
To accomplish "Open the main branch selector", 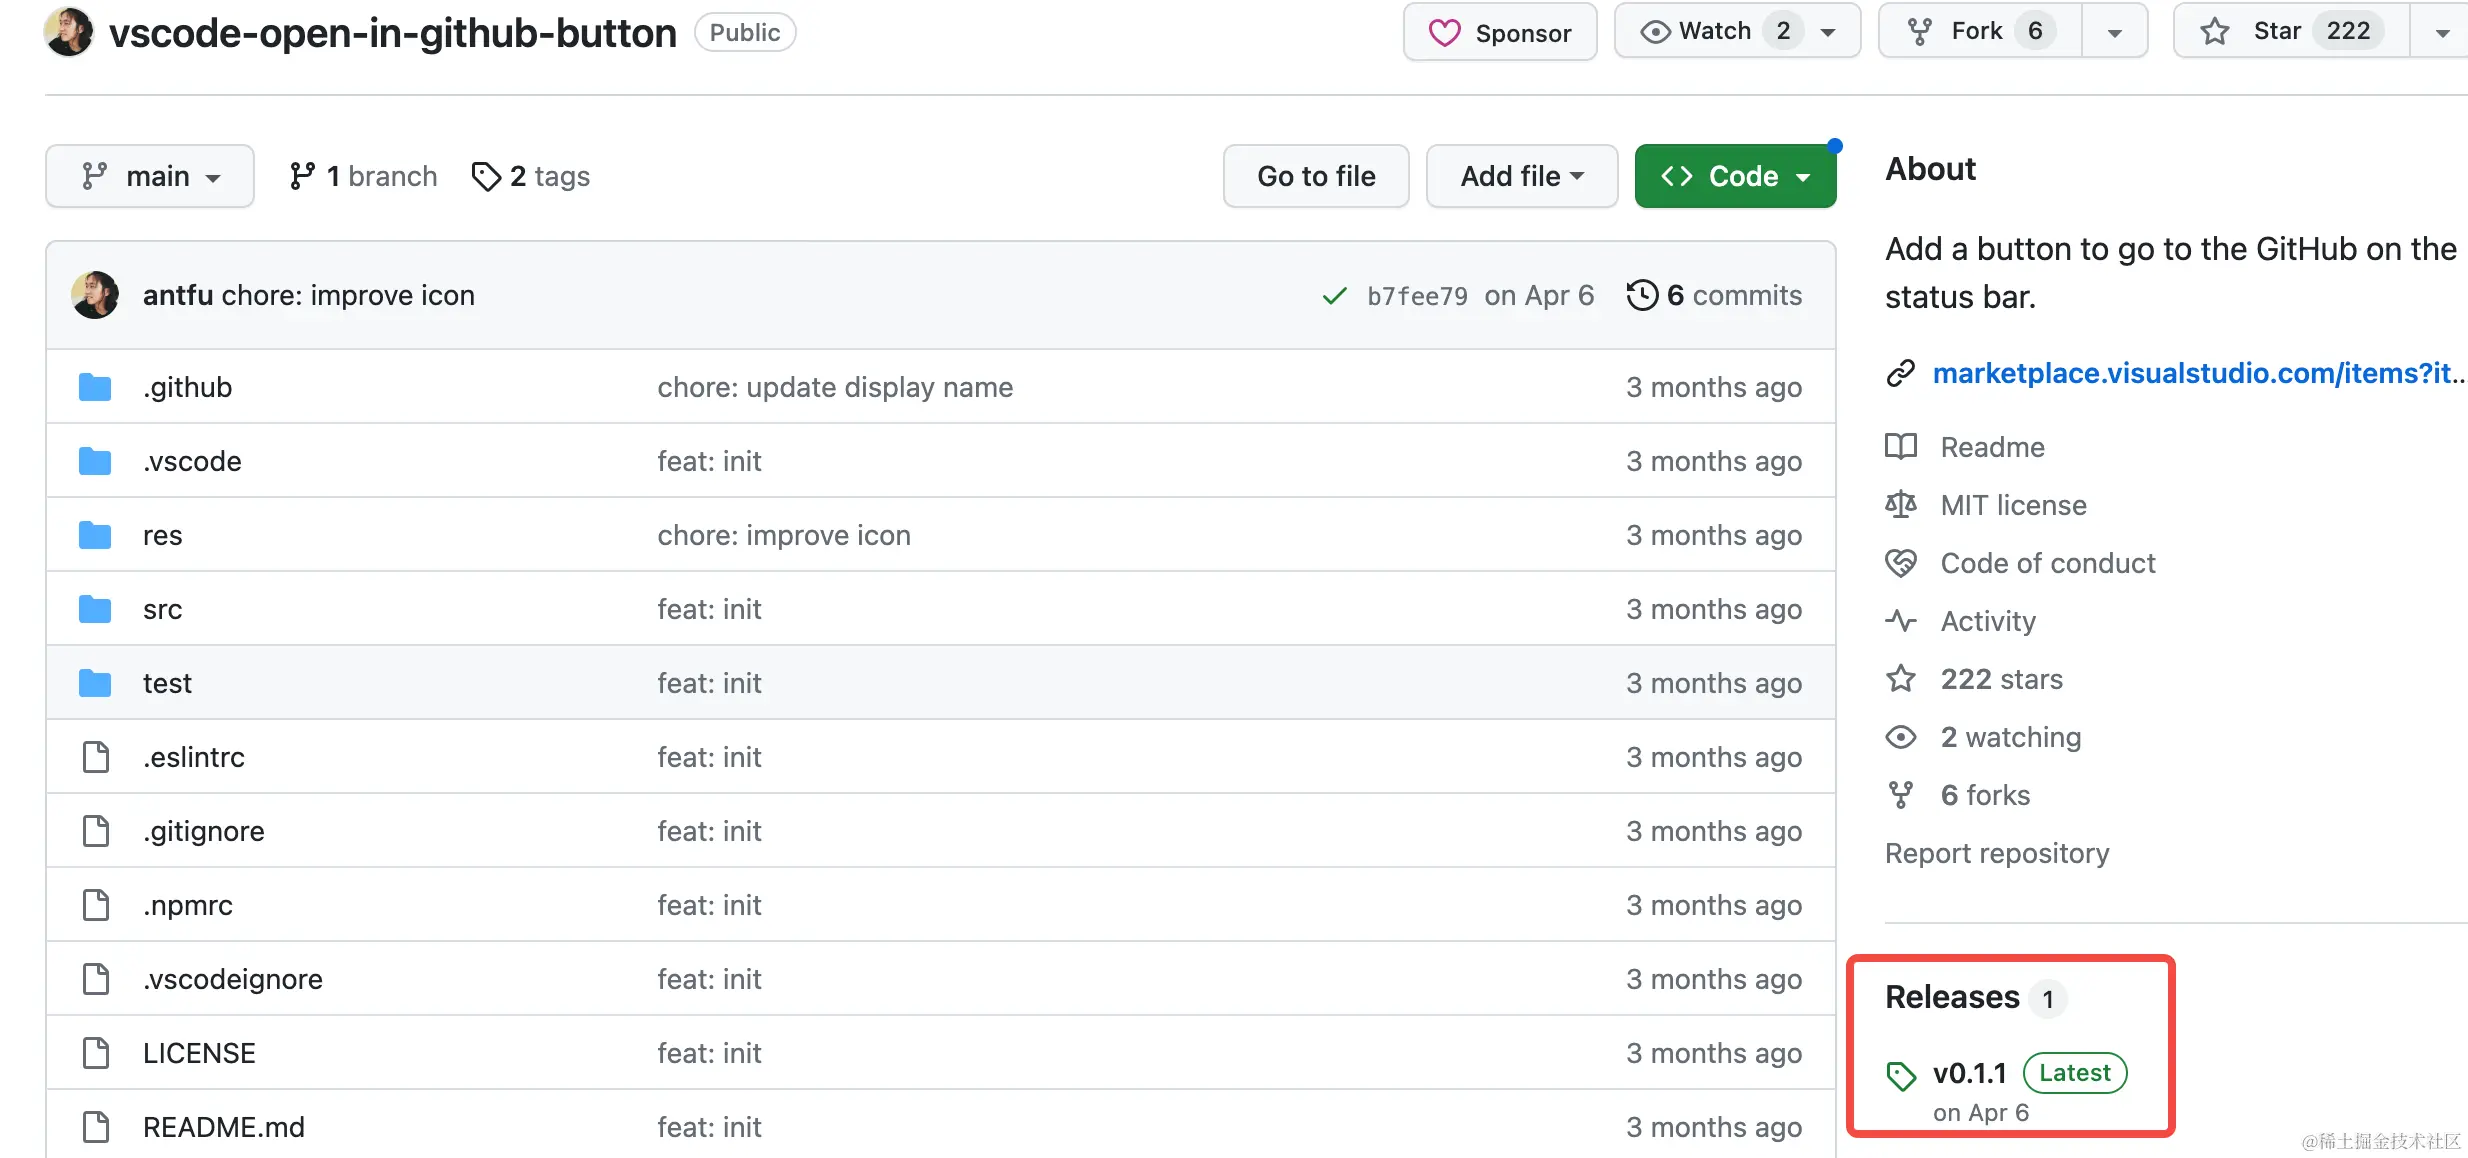I will tap(150, 176).
